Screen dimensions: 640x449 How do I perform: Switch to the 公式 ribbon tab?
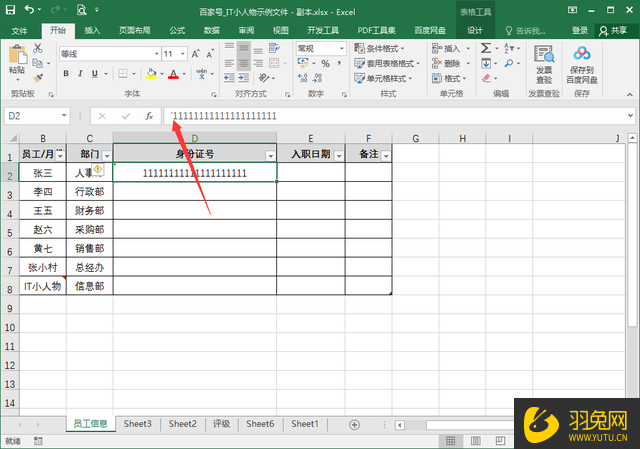tap(177, 31)
